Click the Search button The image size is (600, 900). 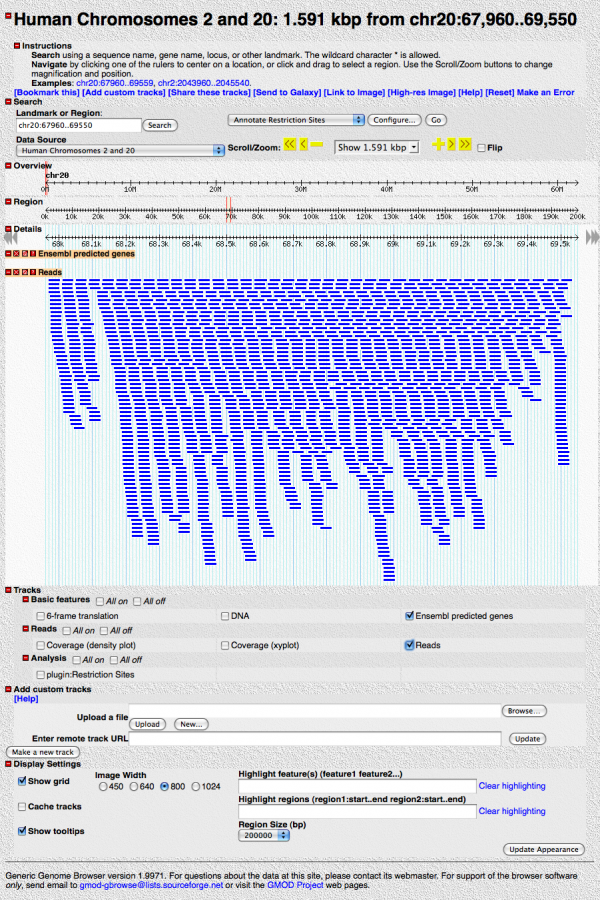[x=160, y=125]
